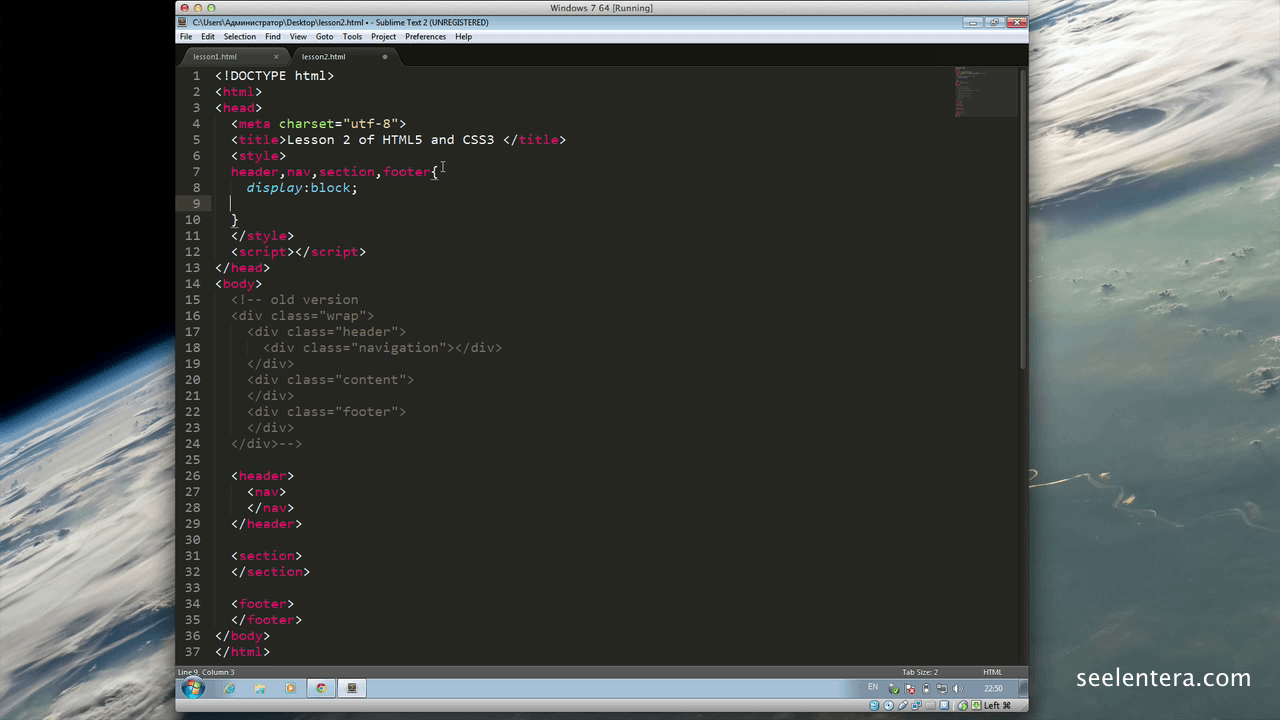Click the <div class="footer"> line 22

pyautogui.click(x=326, y=412)
